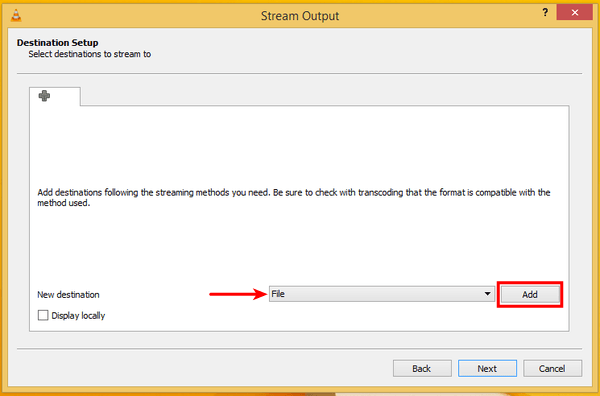Go Back to the previous step
600x396 pixels.
coord(422,368)
